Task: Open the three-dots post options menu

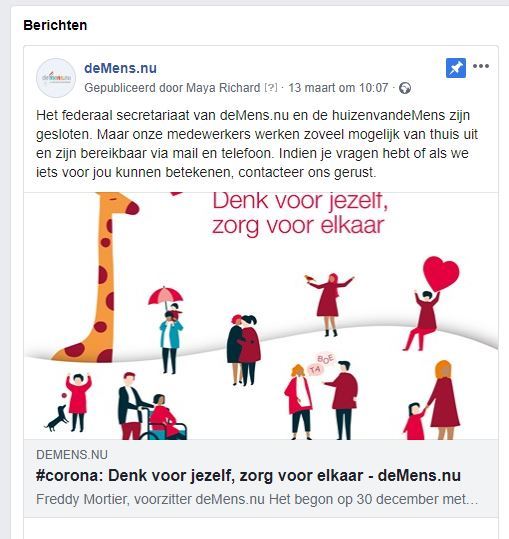Action: pyautogui.click(x=481, y=66)
